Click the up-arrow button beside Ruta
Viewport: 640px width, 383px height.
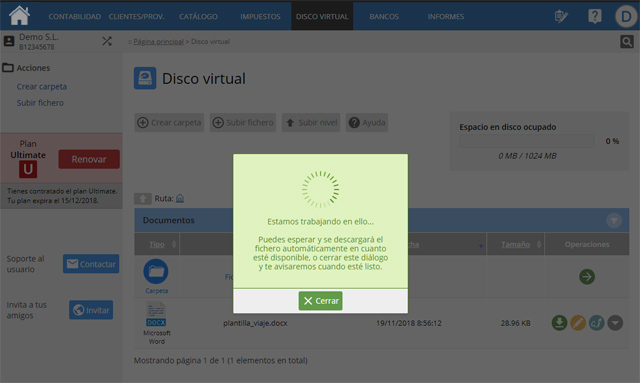tap(143, 199)
